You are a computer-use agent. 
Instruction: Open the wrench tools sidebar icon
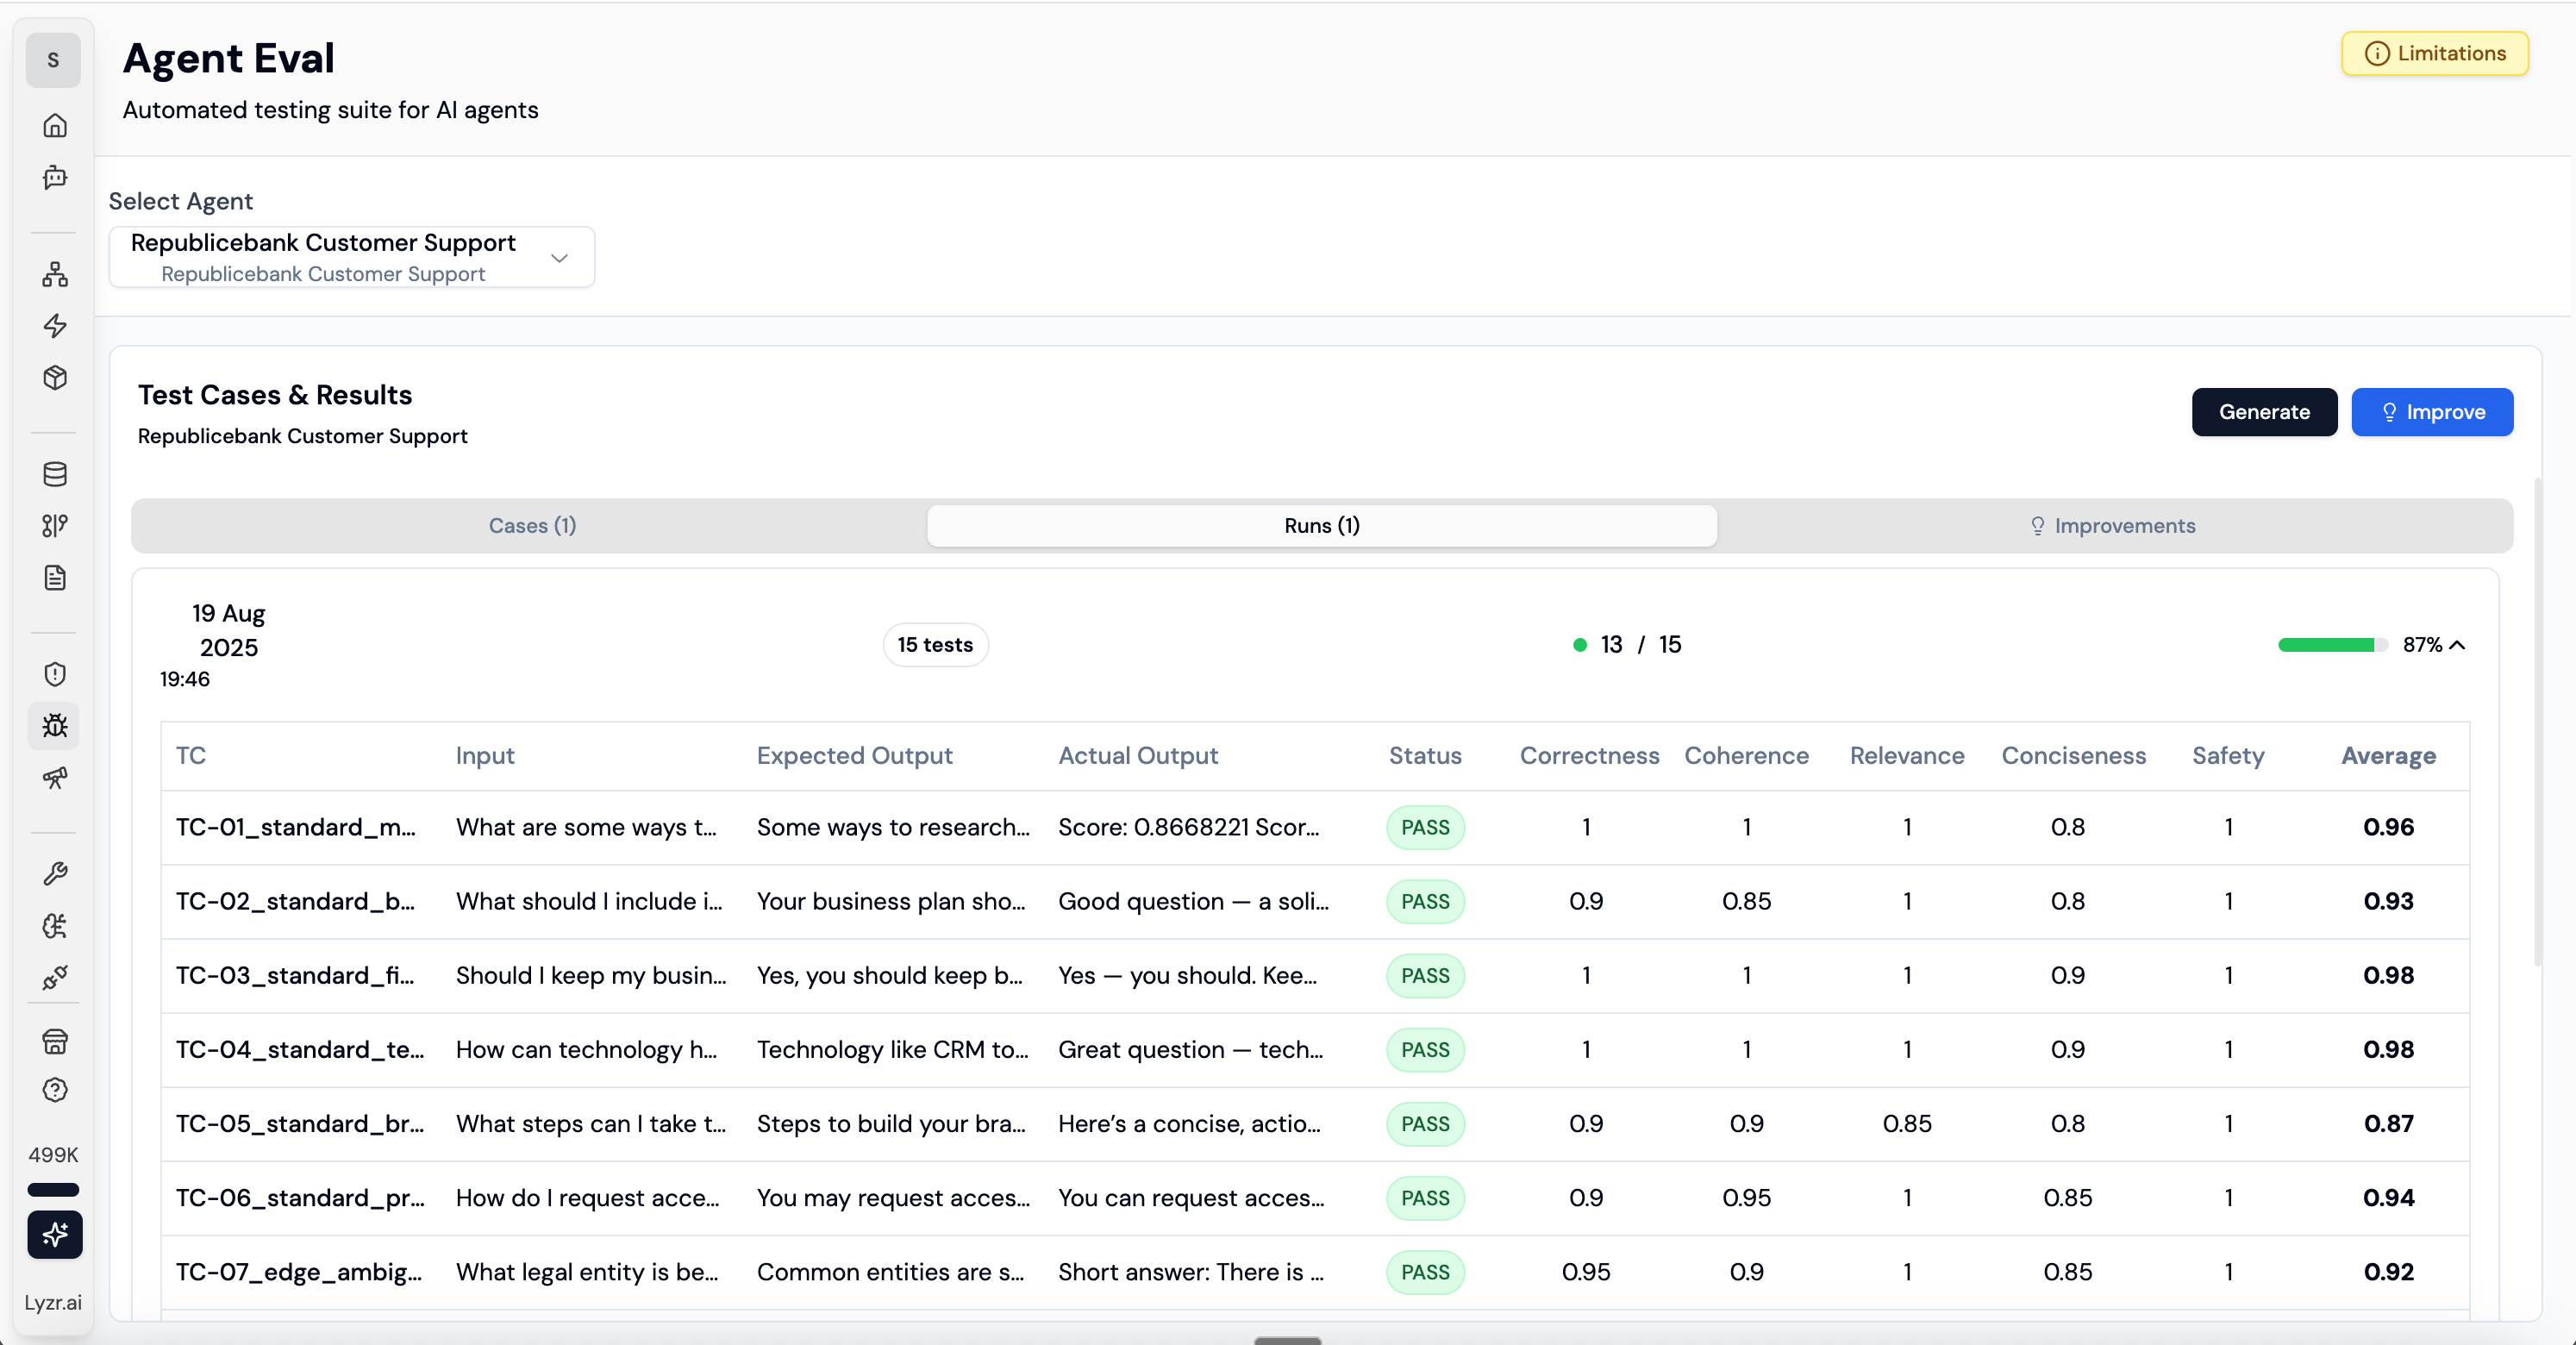[x=55, y=874]
